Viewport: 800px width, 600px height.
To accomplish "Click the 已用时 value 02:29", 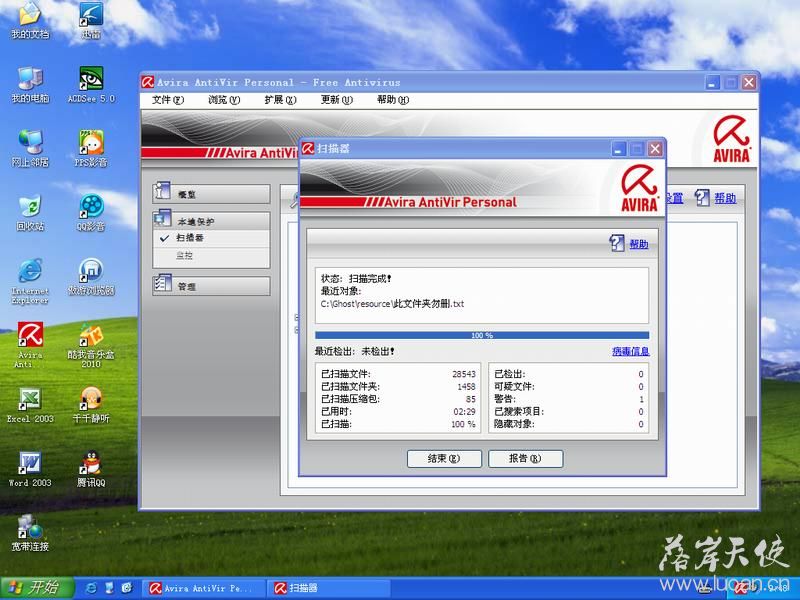I will coord(464,412).
